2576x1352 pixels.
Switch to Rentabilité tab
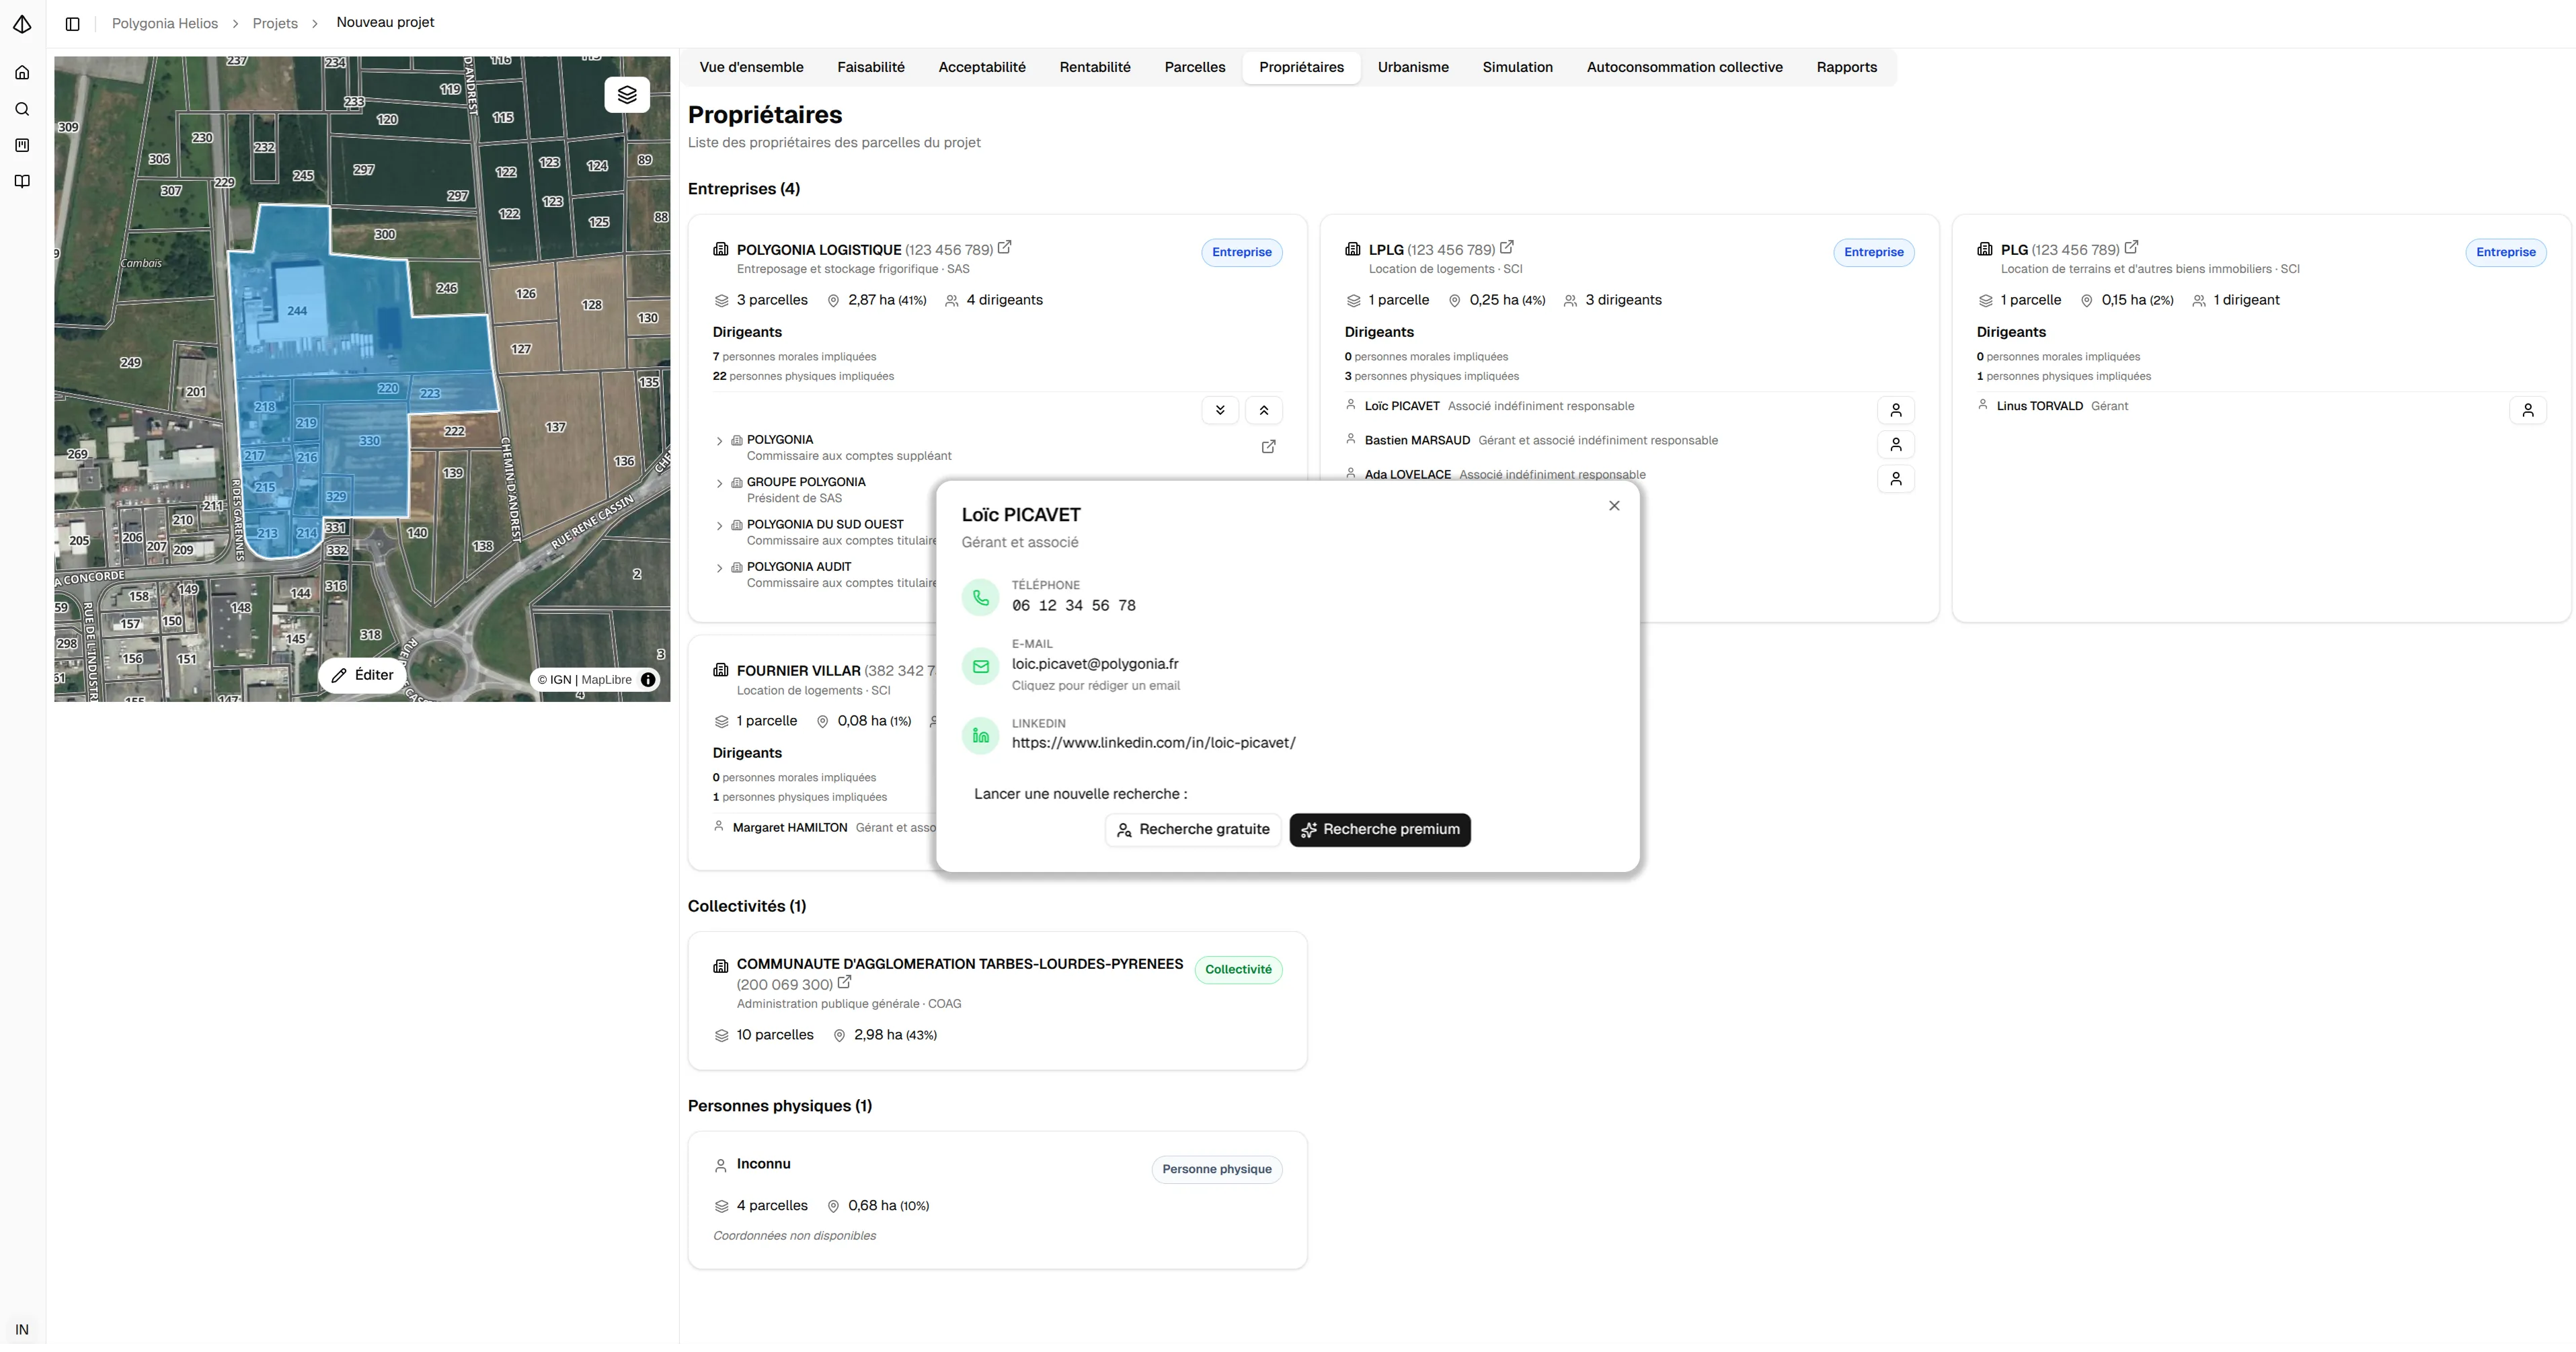pos(1095,67)
